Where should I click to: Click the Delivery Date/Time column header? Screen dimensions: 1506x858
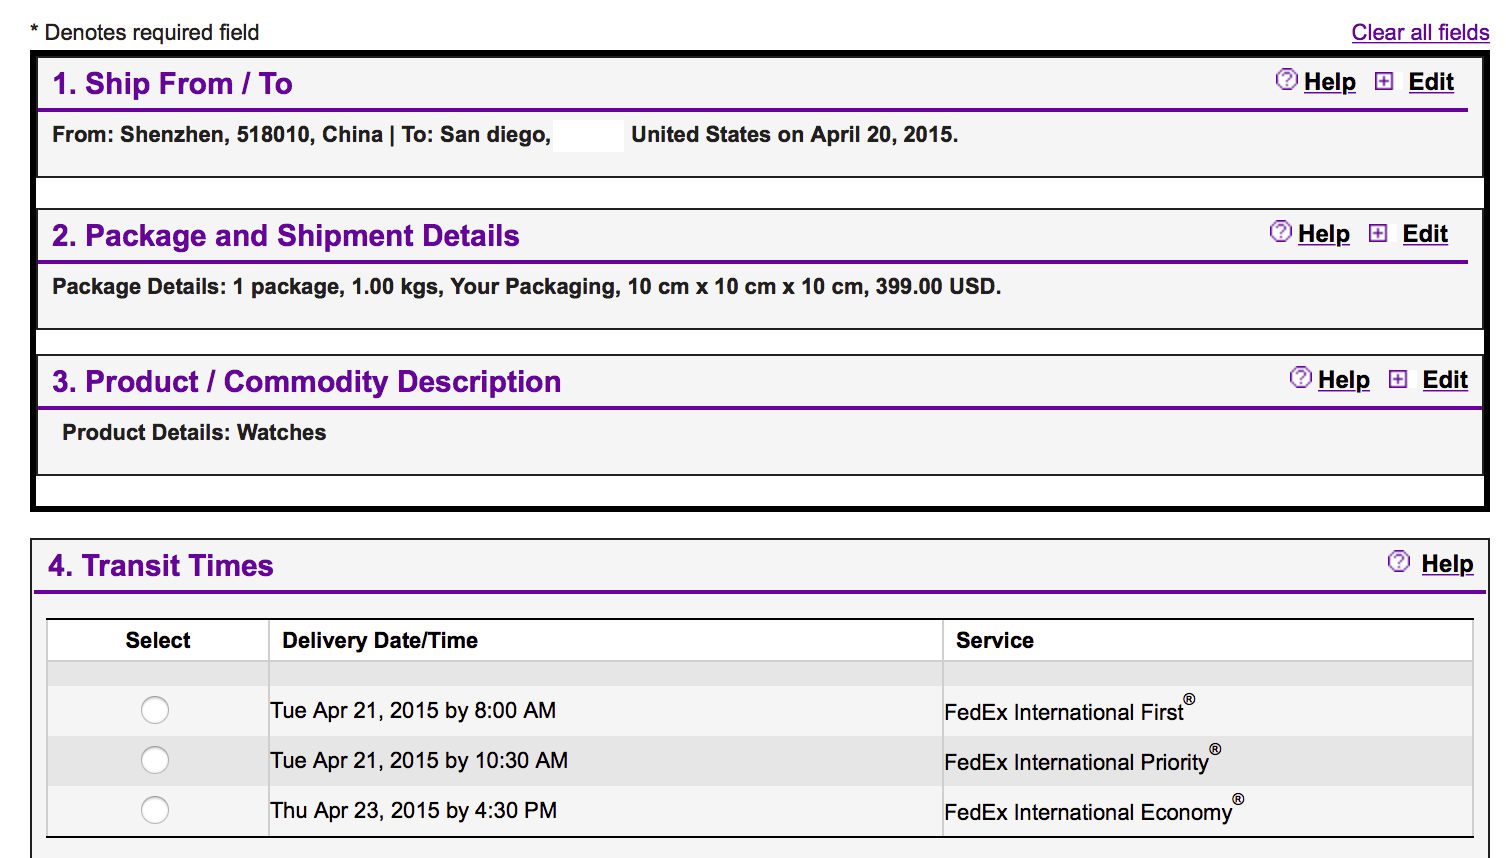pyautogui.click(x=380, y=640)
